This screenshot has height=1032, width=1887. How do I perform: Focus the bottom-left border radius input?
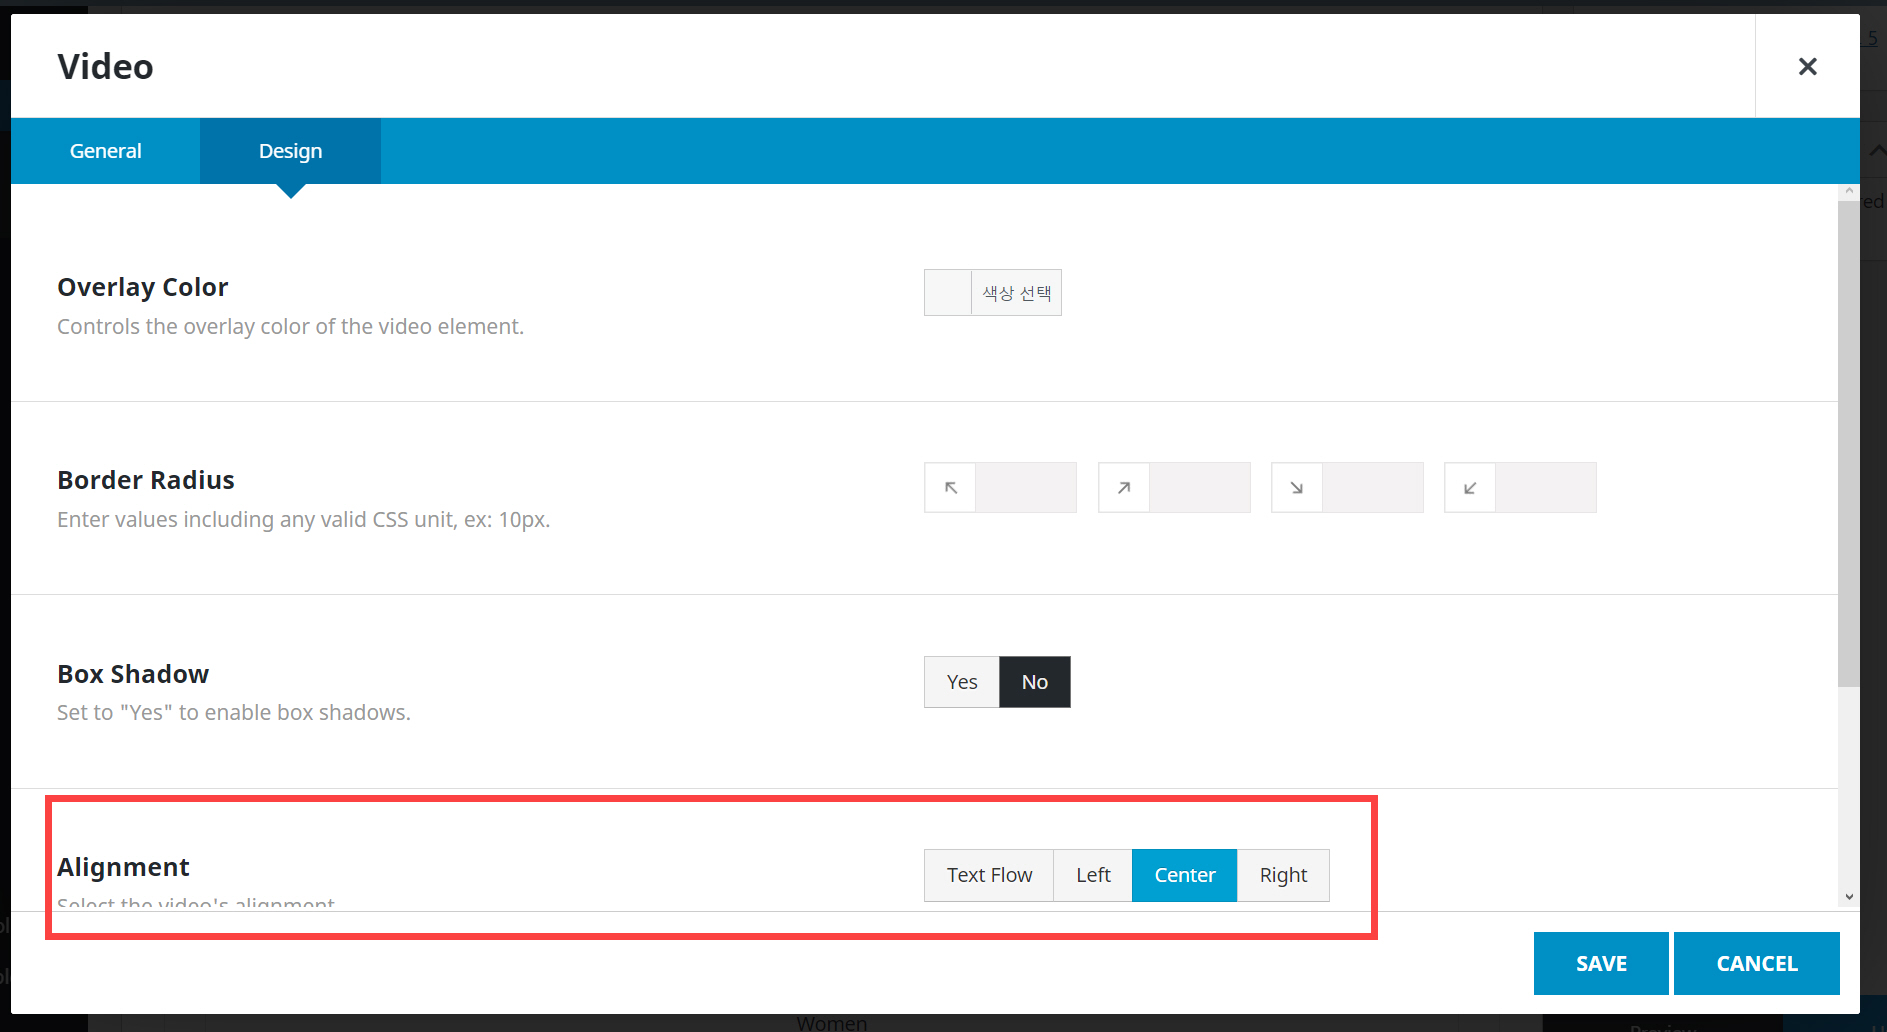pos(1546,488)
